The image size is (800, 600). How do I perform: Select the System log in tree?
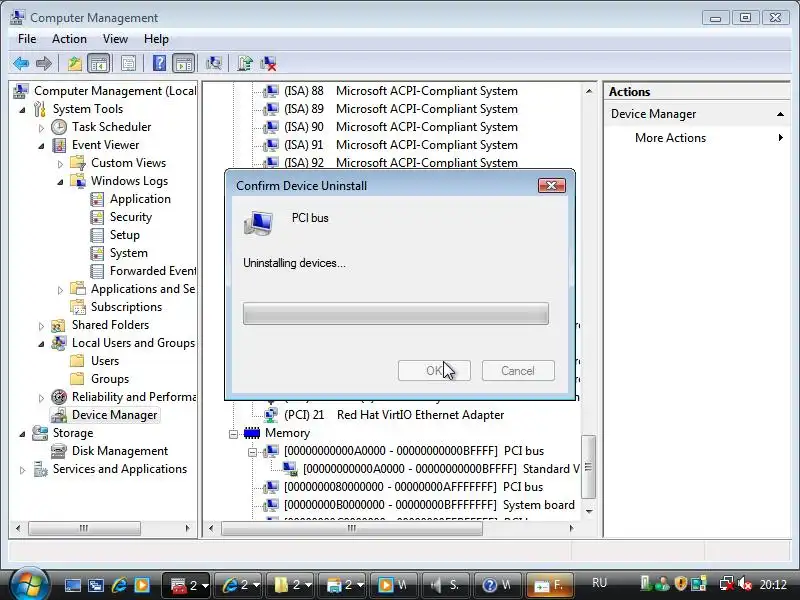point(129,253)
